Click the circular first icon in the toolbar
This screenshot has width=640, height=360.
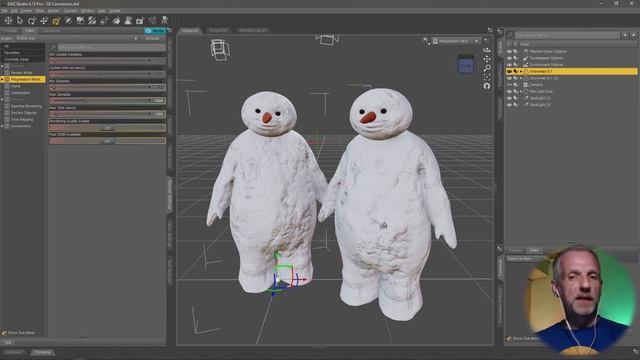[8, 20]
